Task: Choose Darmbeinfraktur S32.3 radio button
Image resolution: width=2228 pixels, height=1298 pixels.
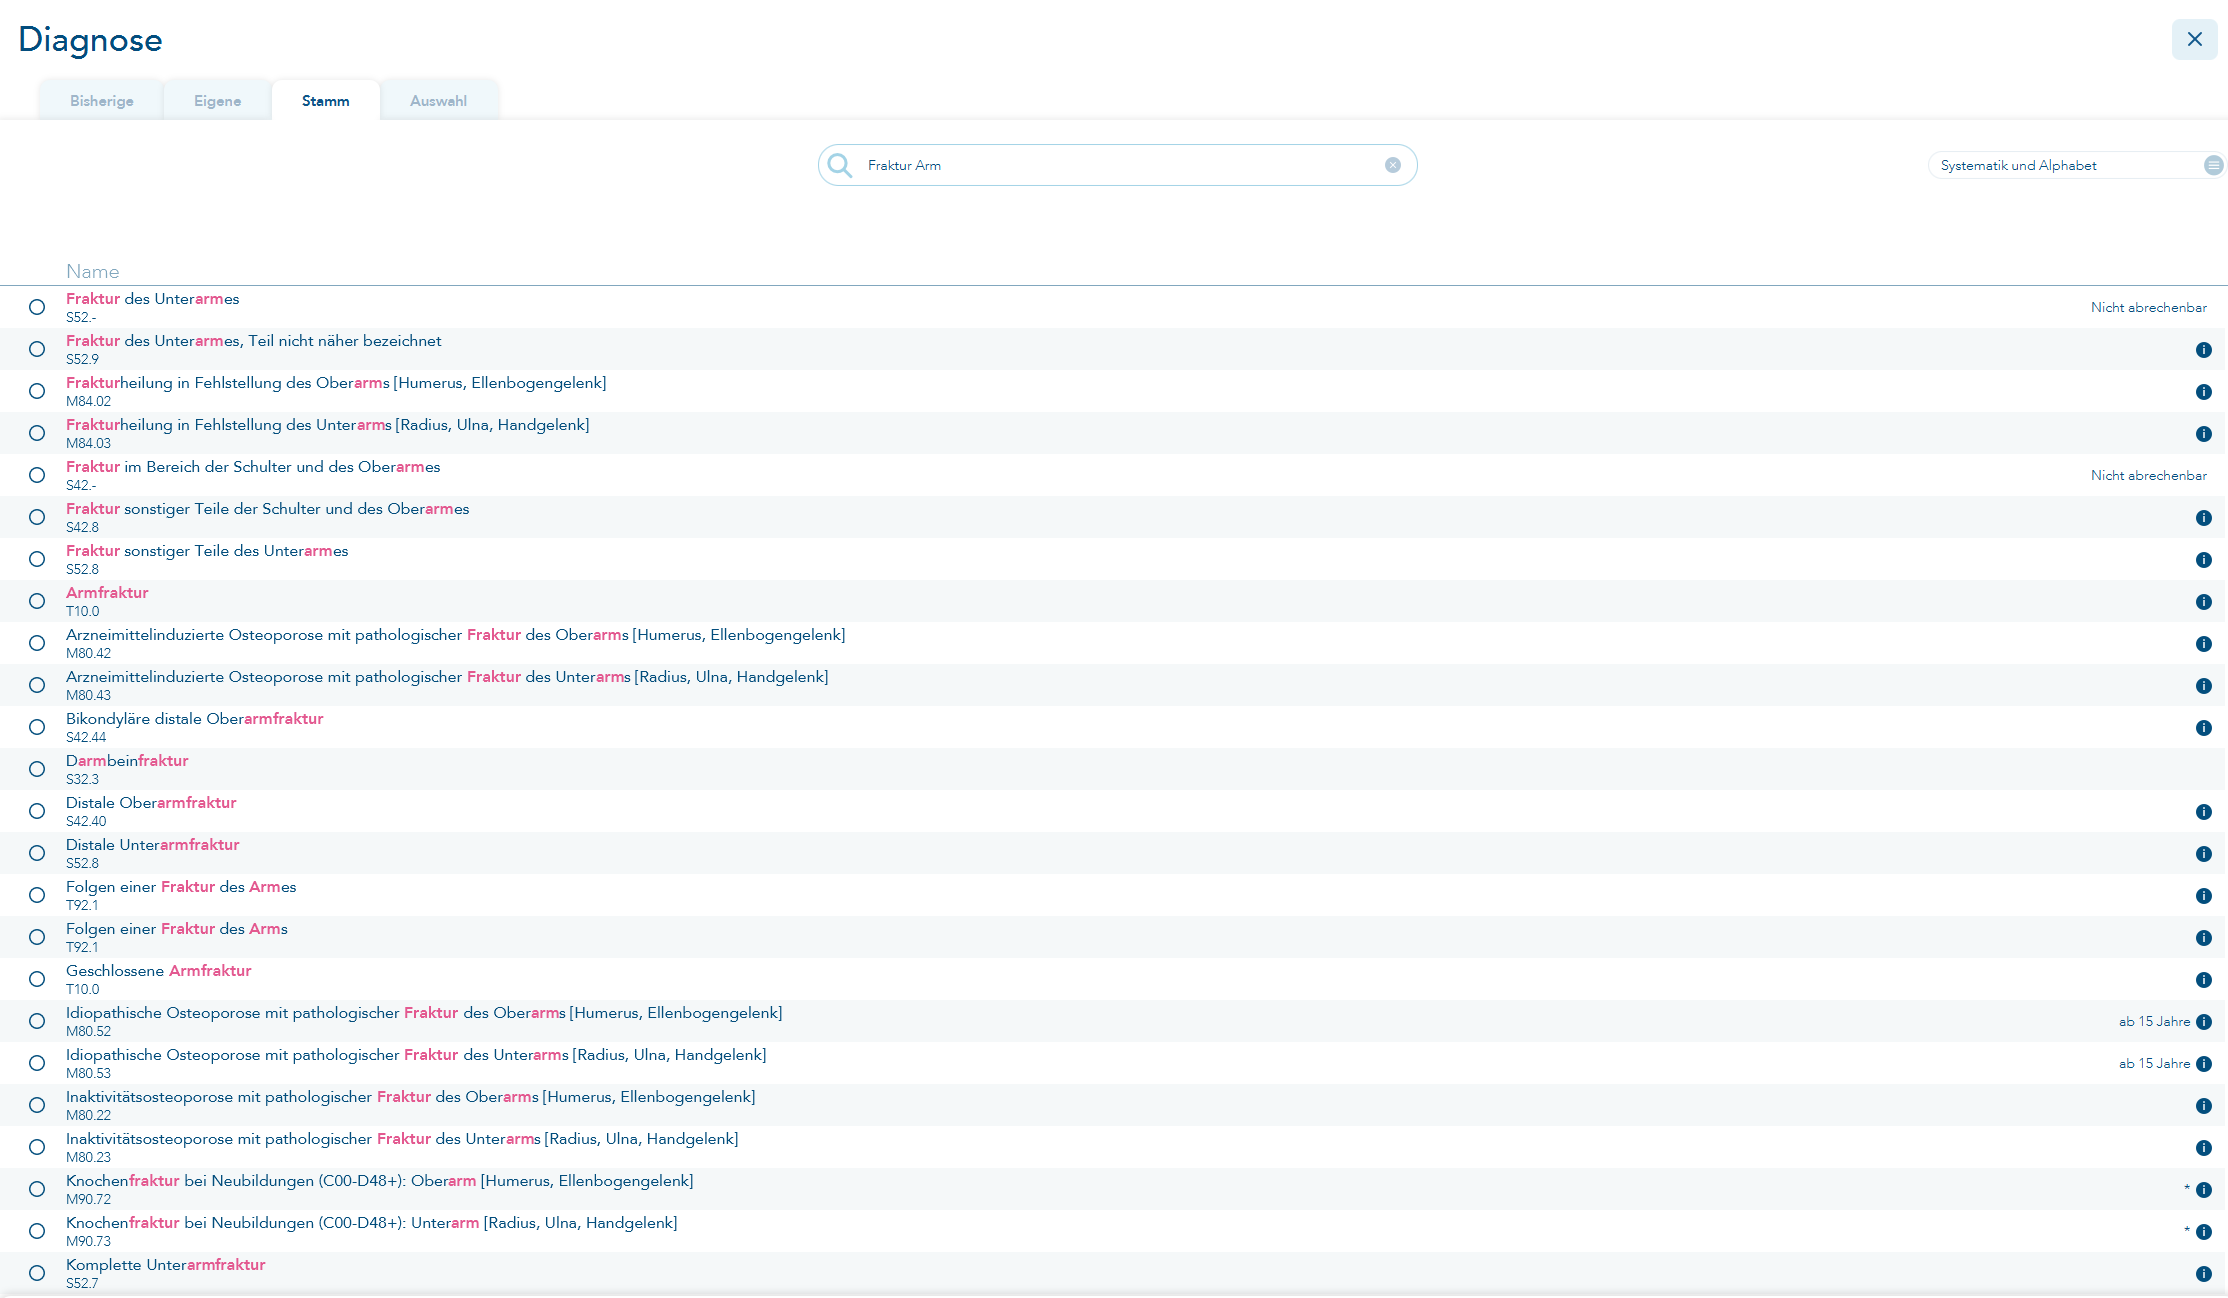Action: coord(37,769)
